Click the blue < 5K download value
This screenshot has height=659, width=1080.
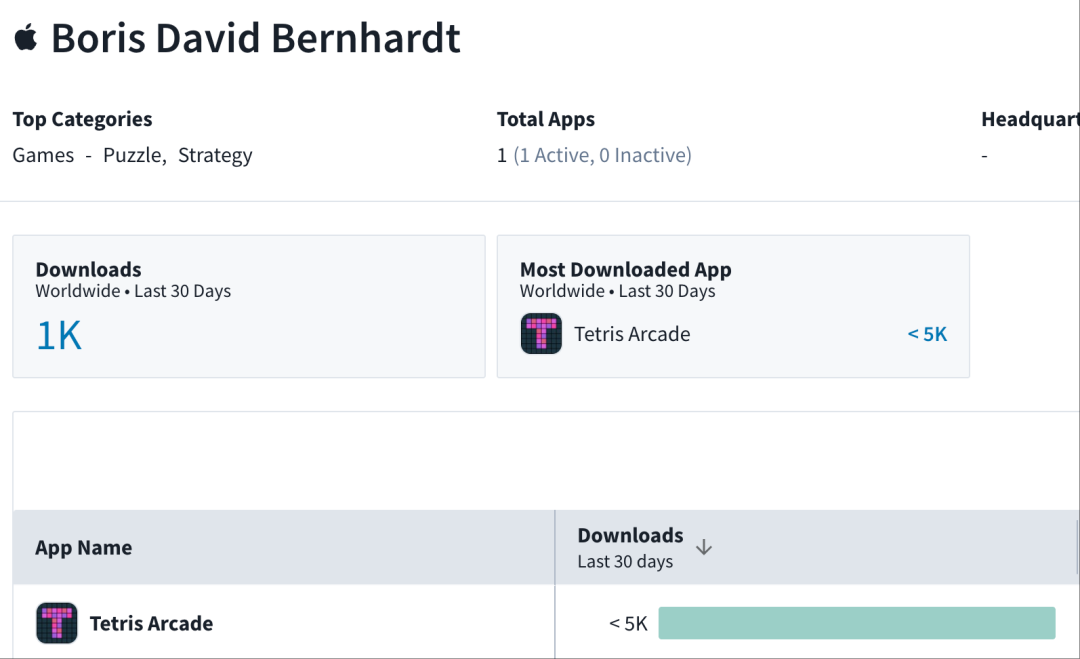pos(927,334)
